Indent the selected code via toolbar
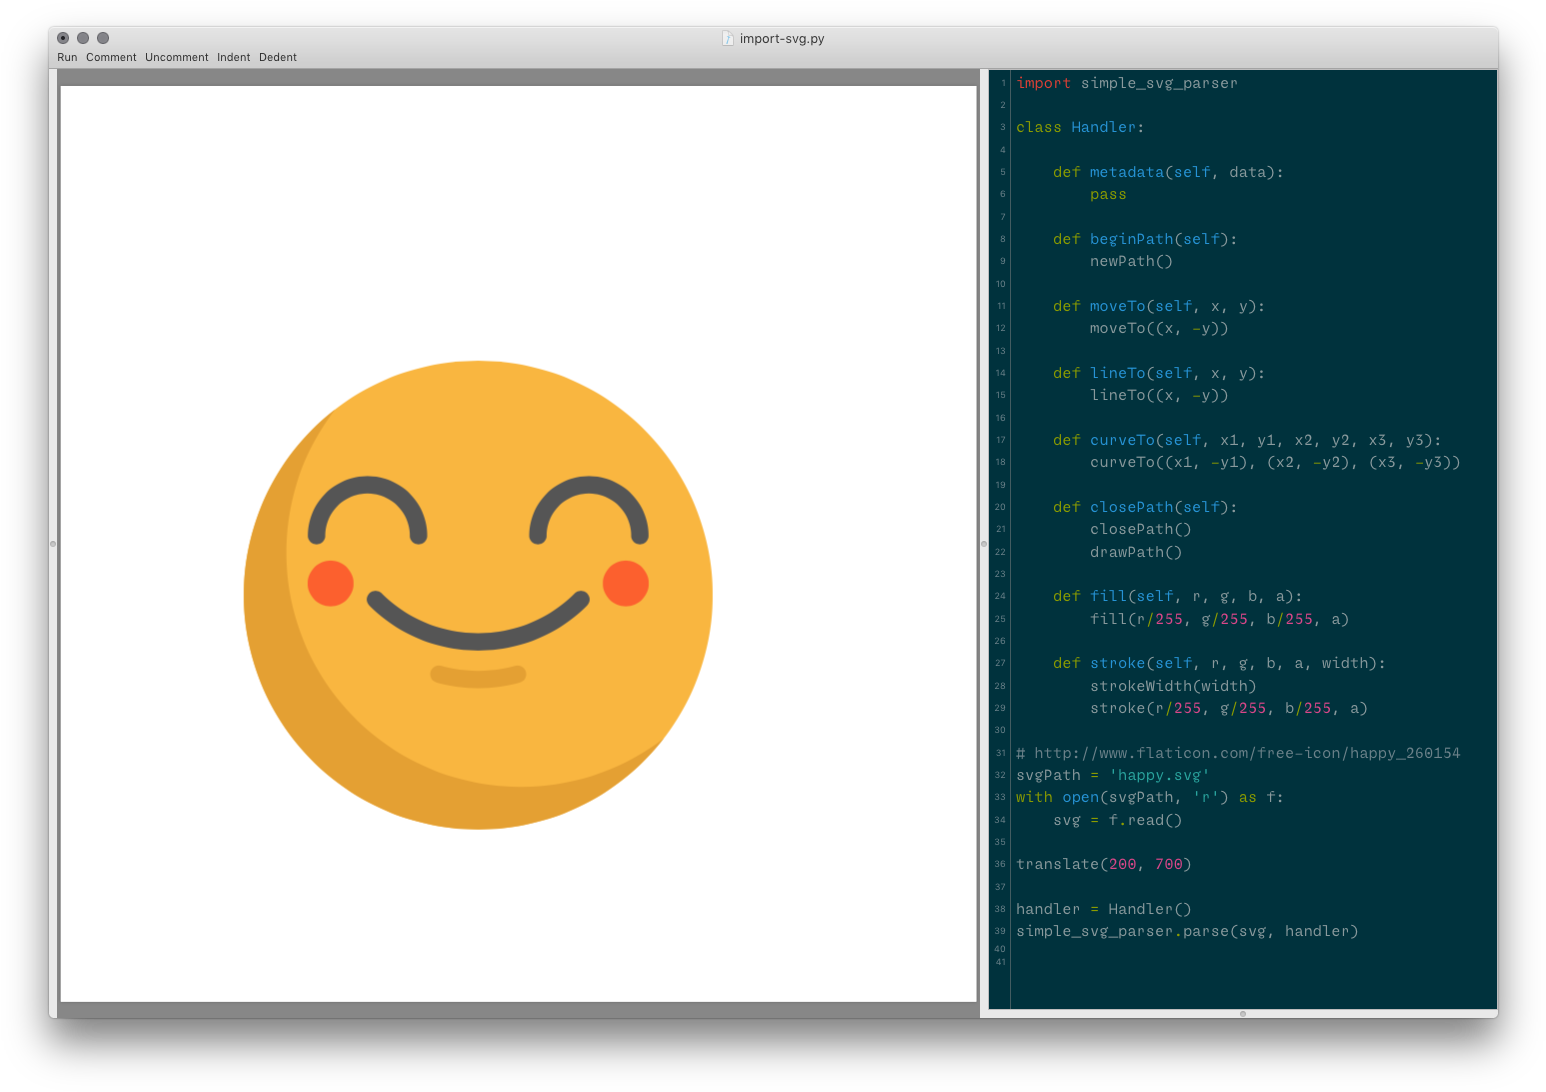Image resolution: width=1546 pixels, height=1092 pixels. click(233, 57)
